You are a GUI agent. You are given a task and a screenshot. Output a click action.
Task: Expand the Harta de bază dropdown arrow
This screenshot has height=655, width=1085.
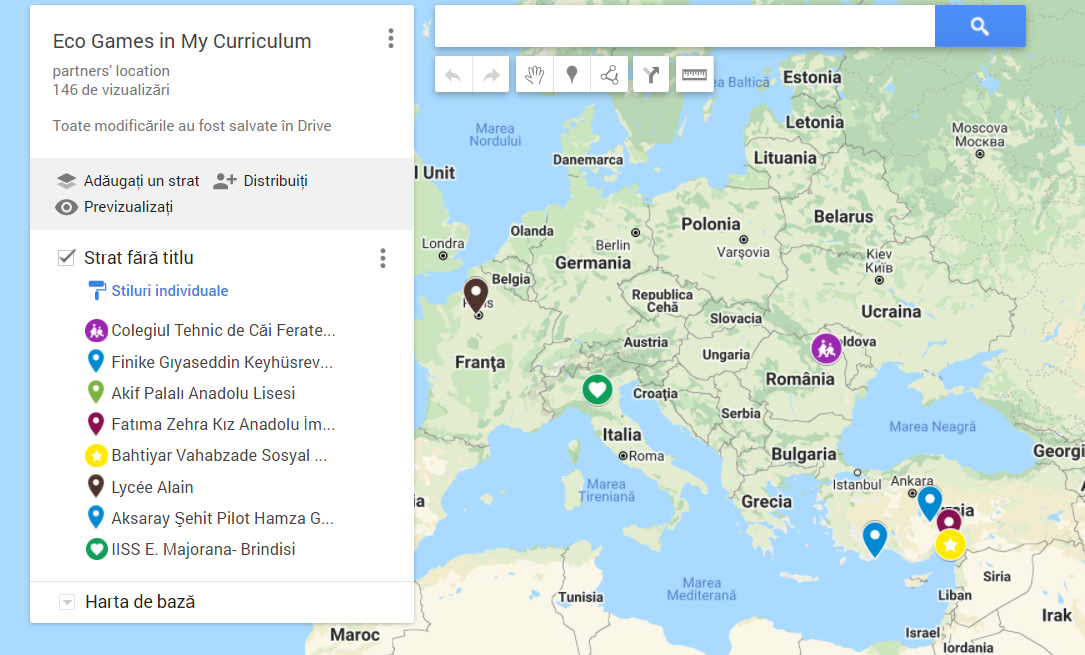tap(67, 602)
